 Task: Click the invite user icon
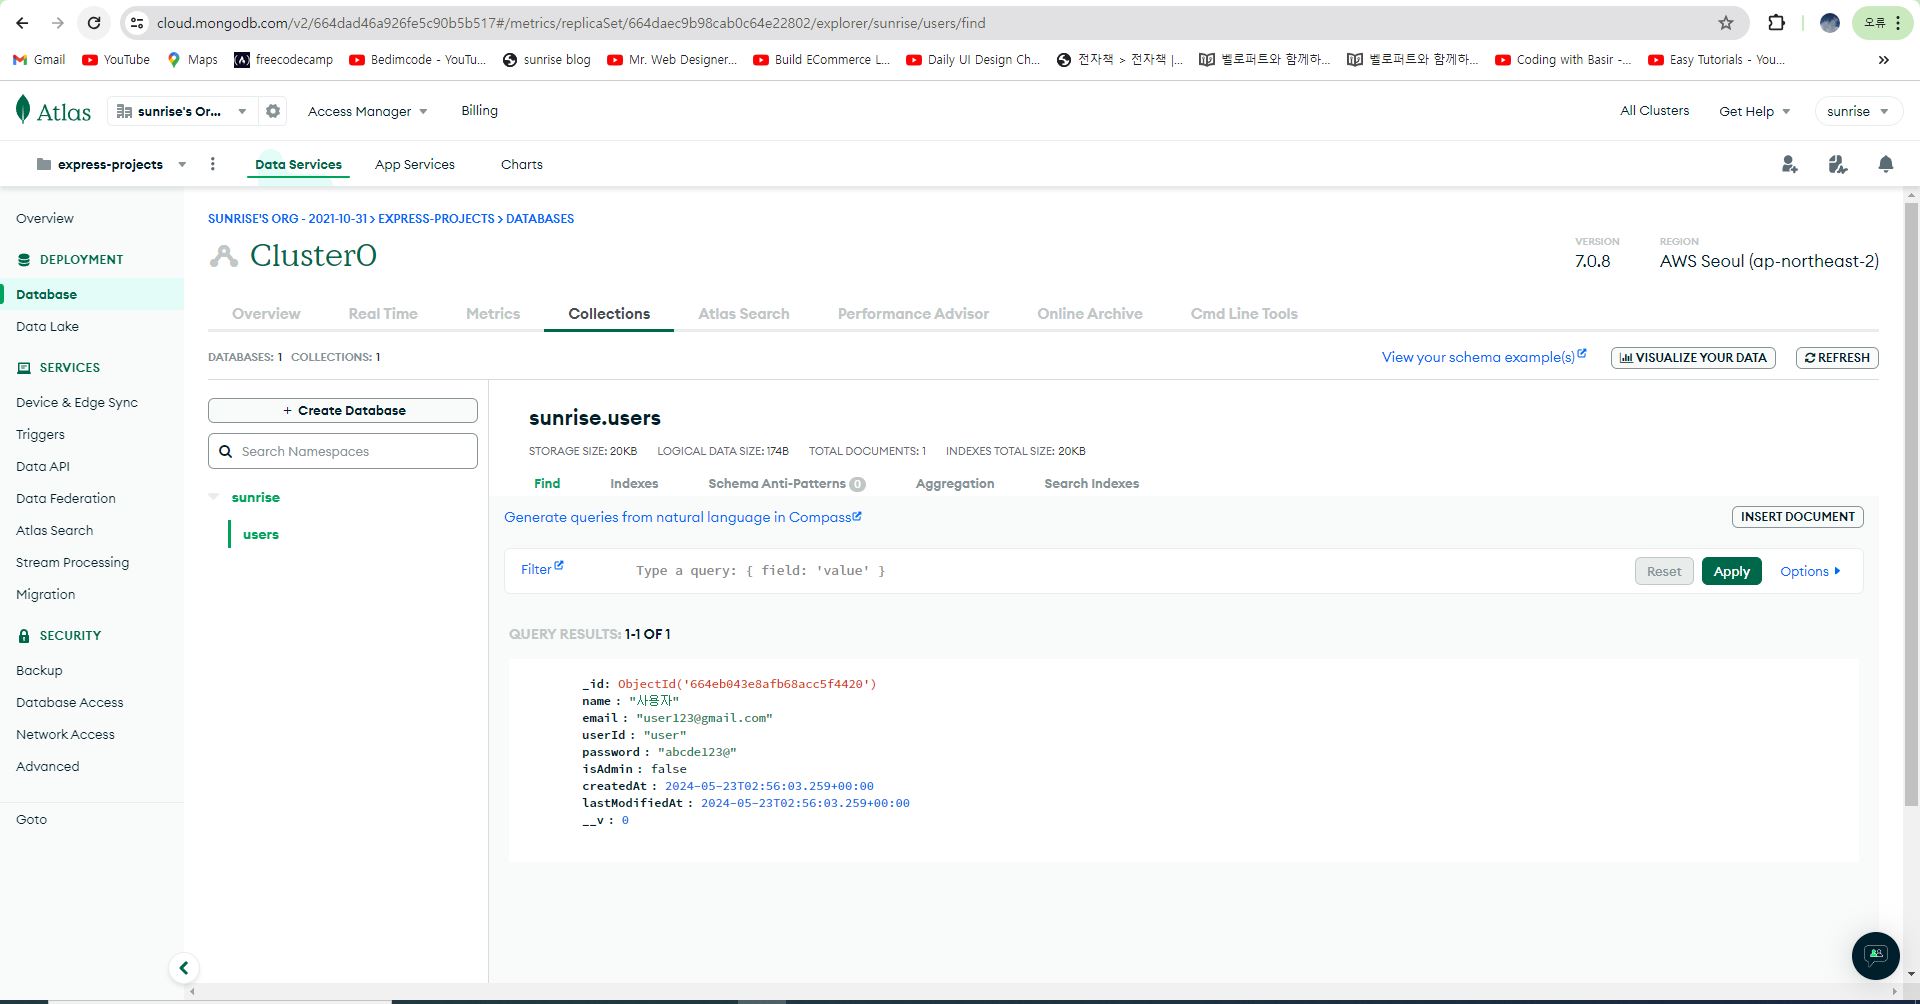(x=1790, y=164)
